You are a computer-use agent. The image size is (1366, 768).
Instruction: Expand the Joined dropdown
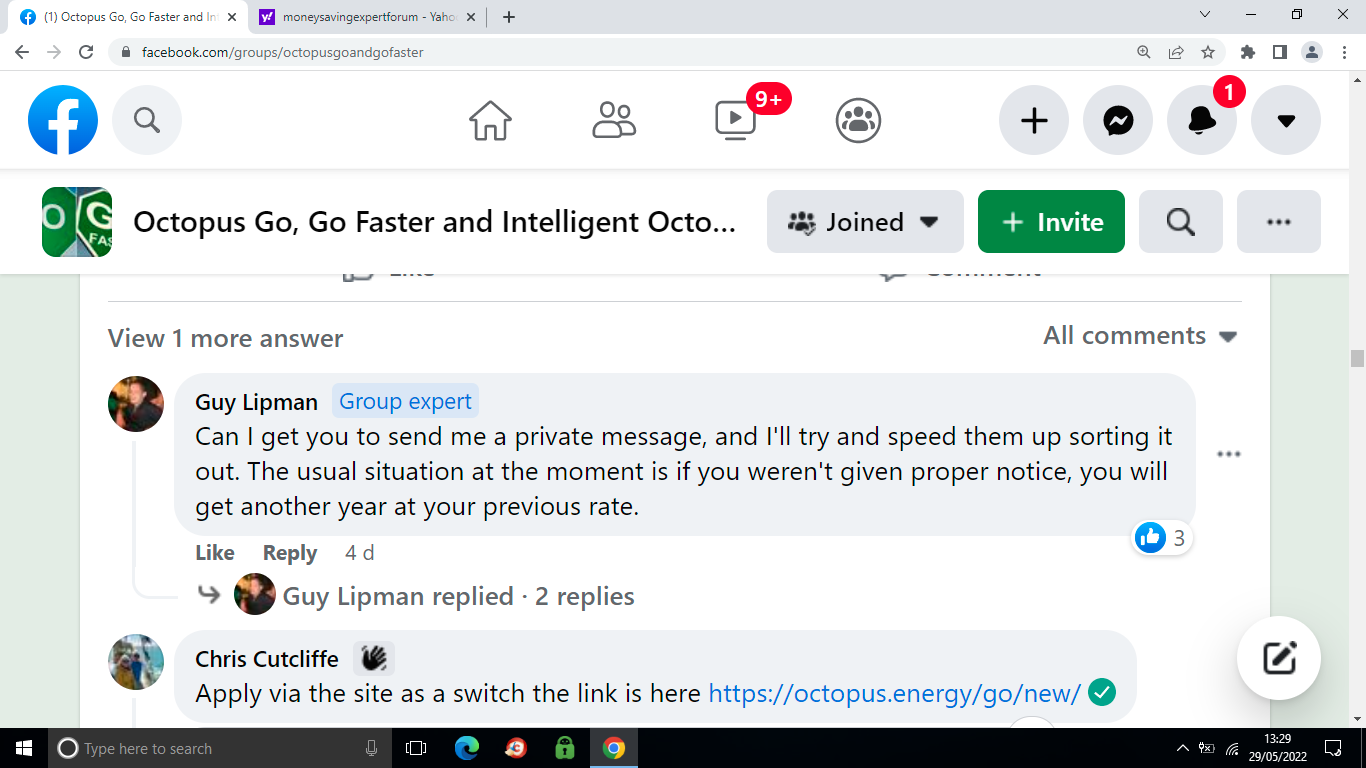tap(865, 222)
